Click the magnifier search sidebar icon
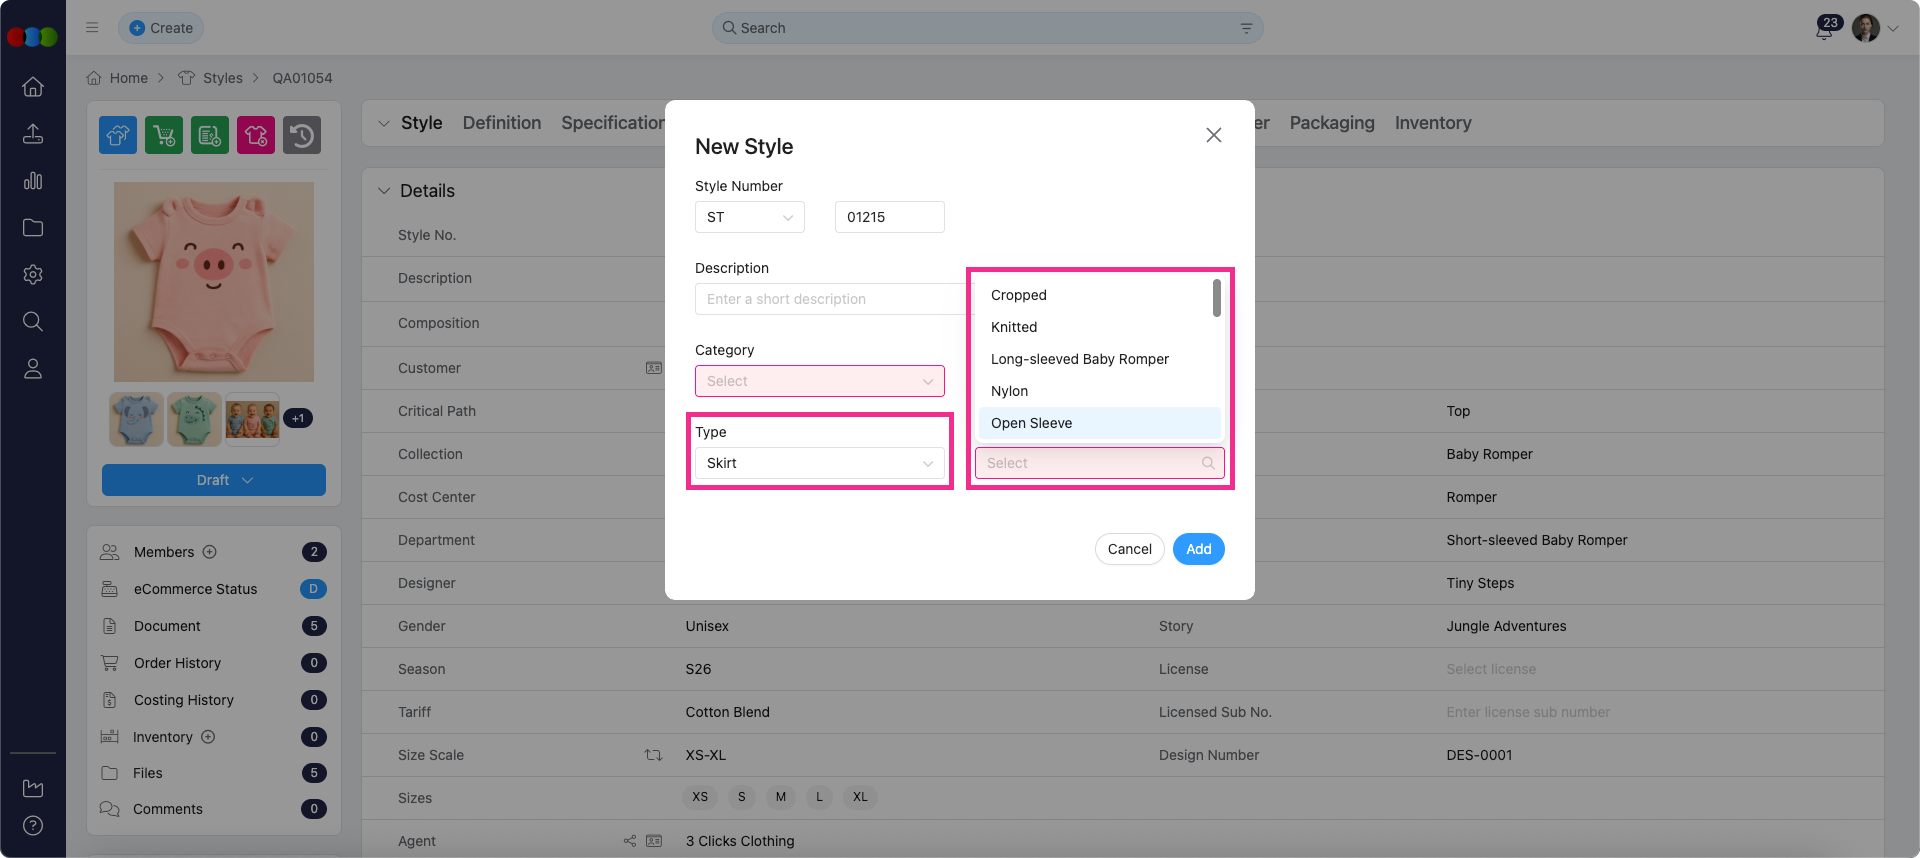 (33, 322)
